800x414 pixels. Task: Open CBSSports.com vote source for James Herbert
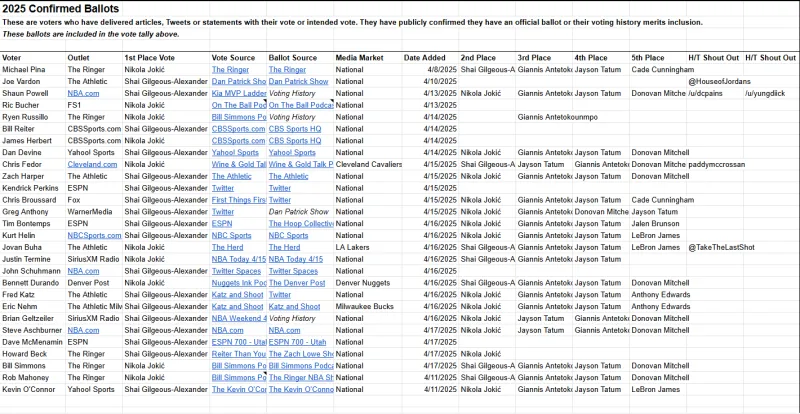coord(238,140)
